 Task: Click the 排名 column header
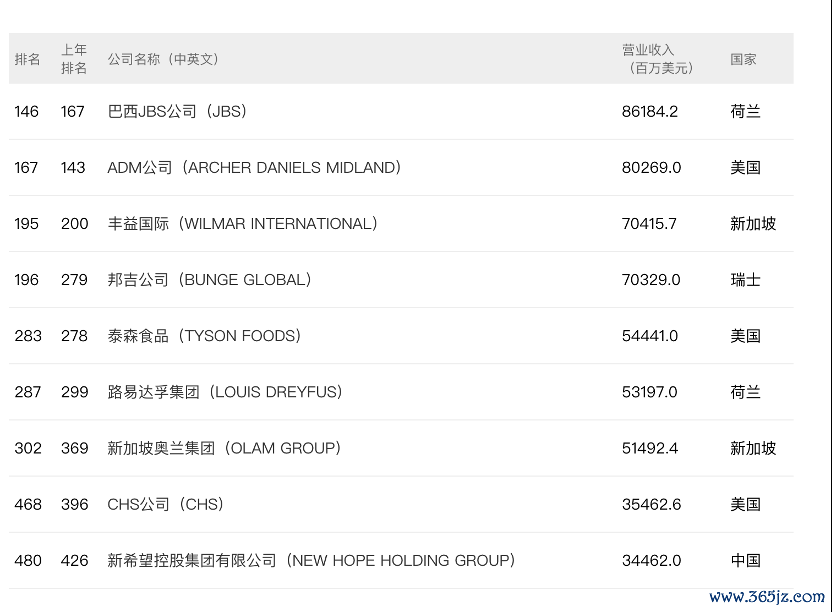27,59
